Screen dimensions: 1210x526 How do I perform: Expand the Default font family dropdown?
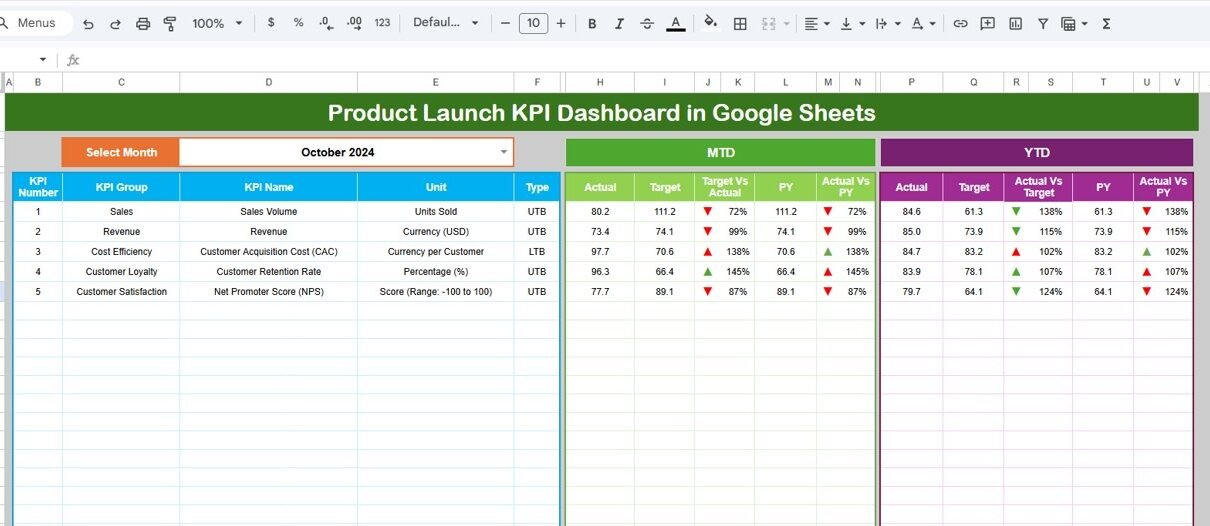446,23
